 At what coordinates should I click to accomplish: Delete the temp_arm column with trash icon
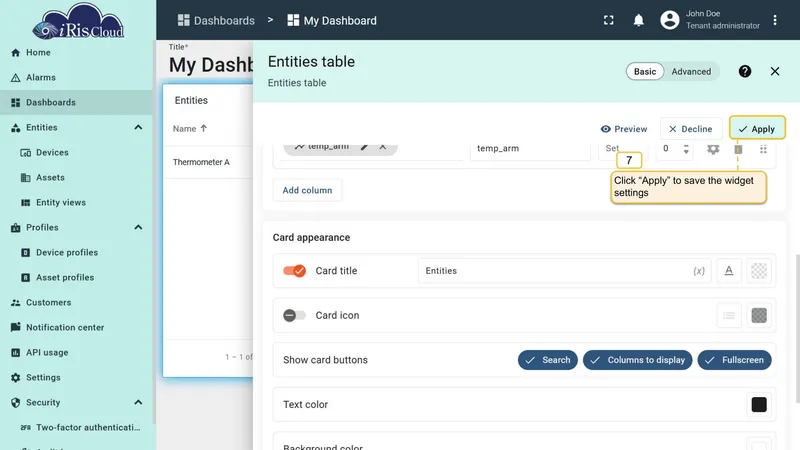pyautogui.click(x=738, y=149)
